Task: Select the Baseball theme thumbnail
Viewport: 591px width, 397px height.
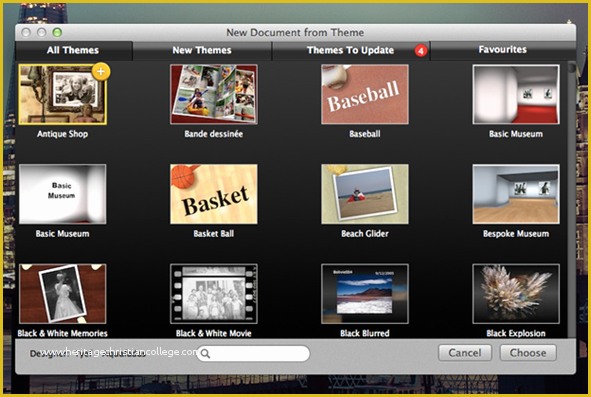Action: [365, 94]
